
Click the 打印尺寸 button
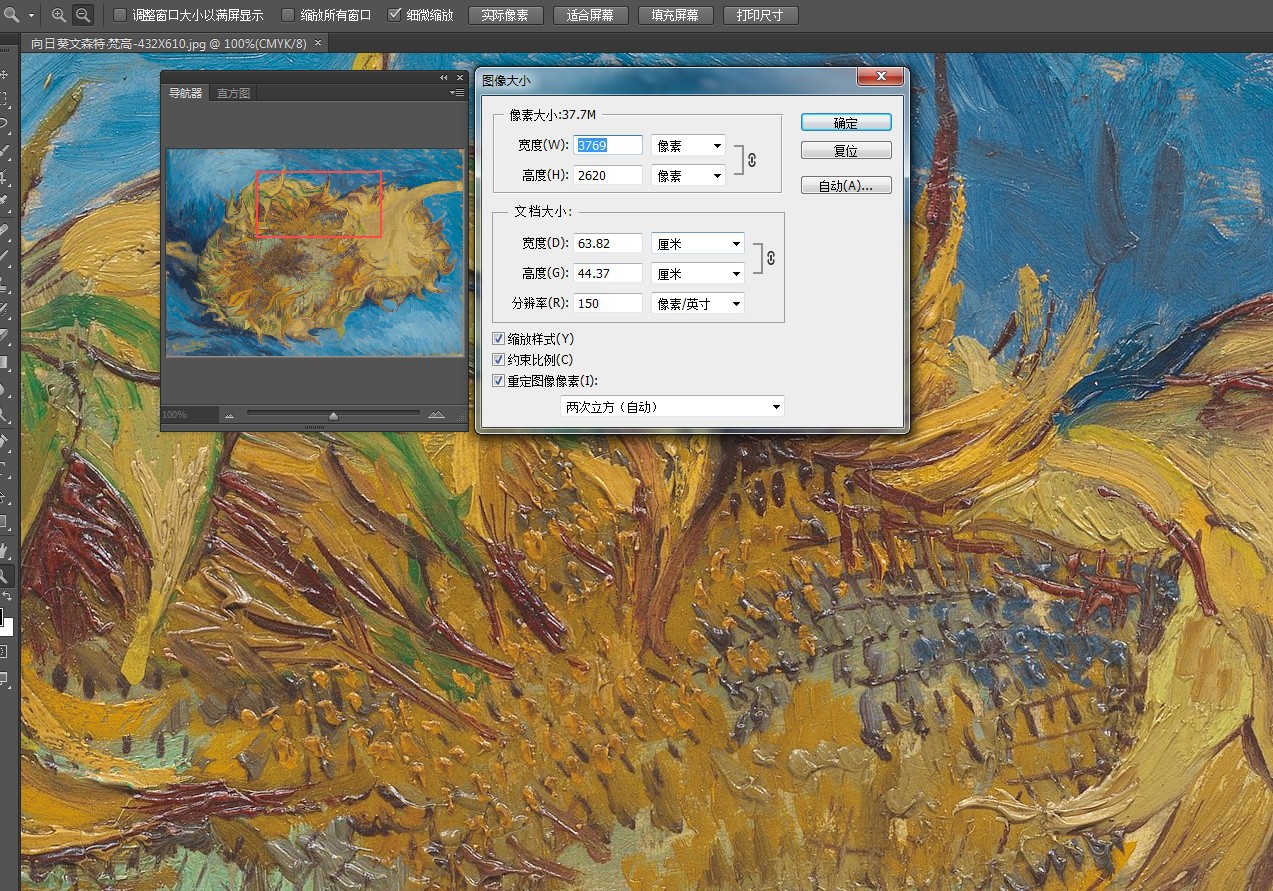coord(760,15)
